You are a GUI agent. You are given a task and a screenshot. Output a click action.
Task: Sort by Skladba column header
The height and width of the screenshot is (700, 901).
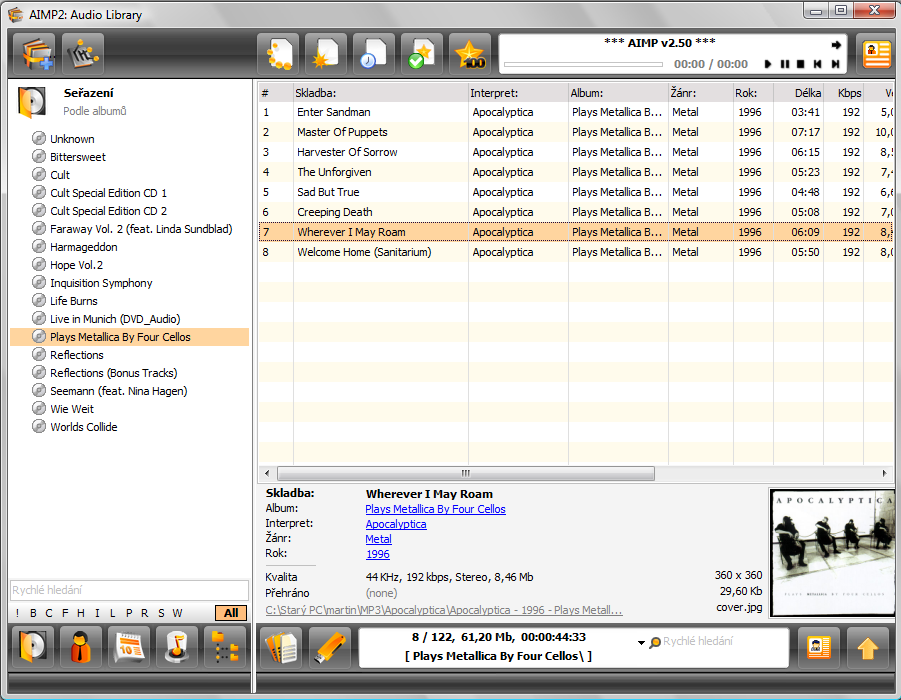point(380,93)
